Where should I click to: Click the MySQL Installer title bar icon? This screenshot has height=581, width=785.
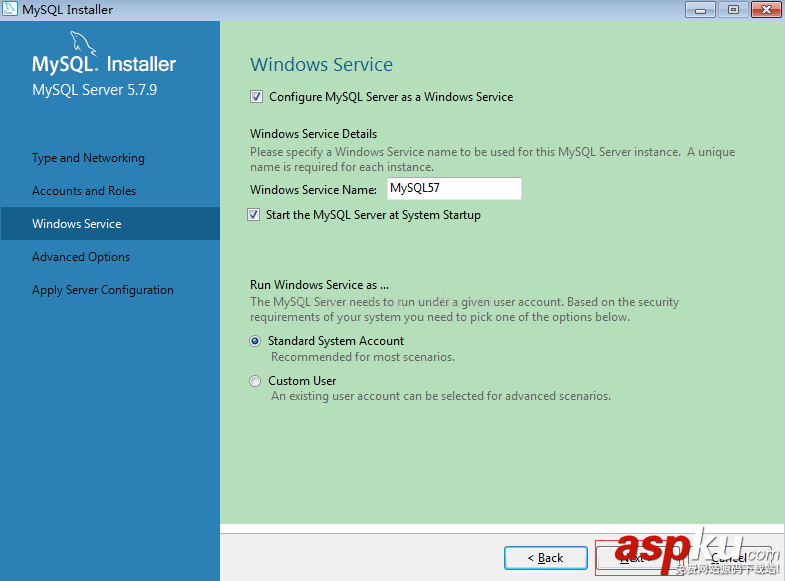click(x=10, y=9)
